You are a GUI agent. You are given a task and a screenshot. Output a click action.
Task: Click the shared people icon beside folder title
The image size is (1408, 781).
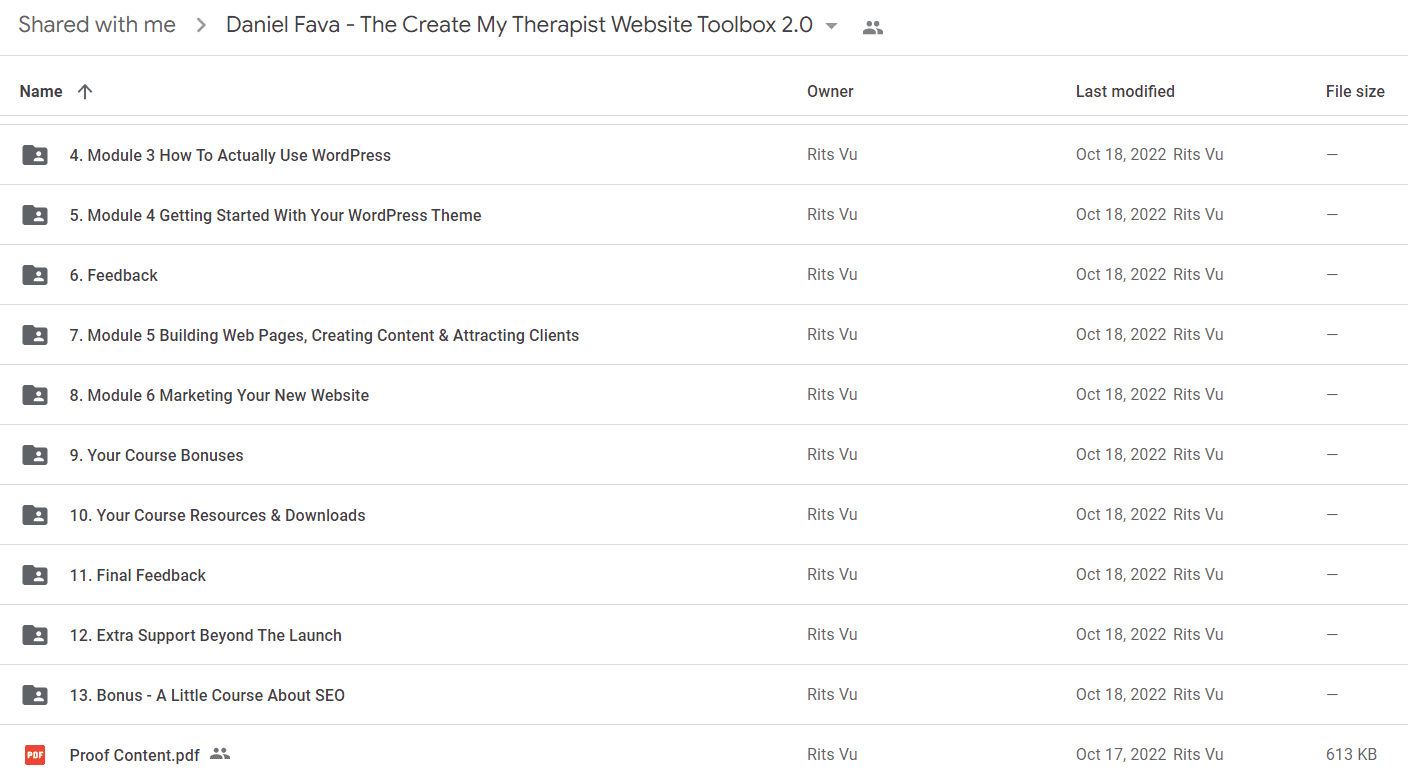tap(873, 27)
